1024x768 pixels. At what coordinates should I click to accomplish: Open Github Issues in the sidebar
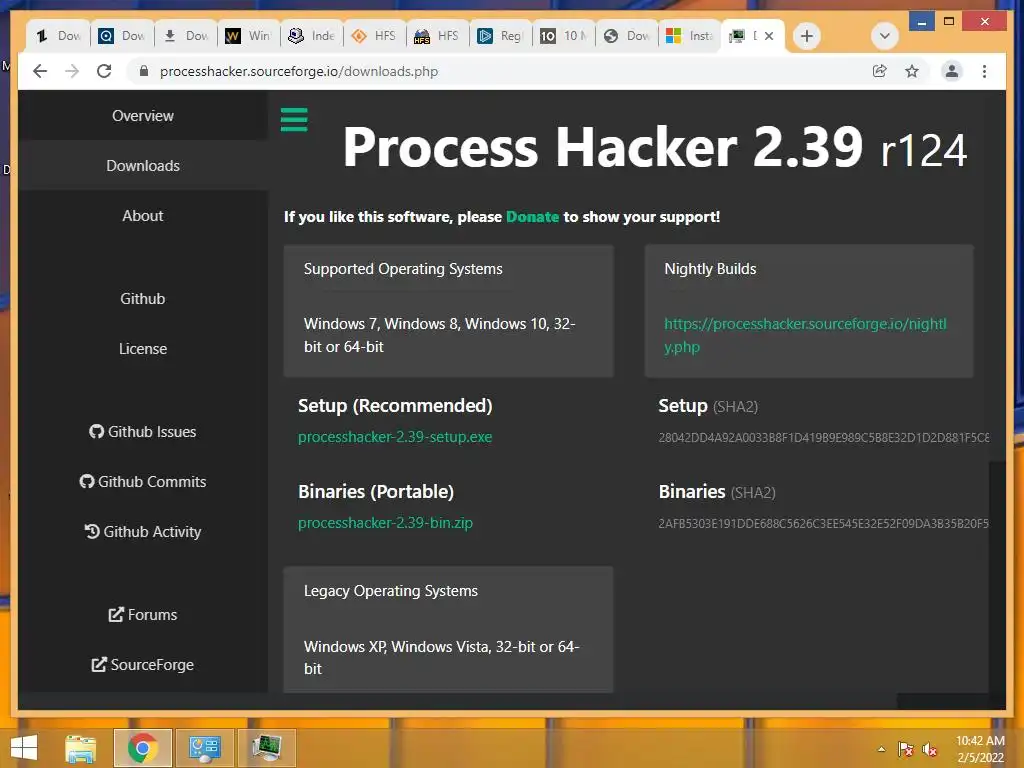click(143, 432)
